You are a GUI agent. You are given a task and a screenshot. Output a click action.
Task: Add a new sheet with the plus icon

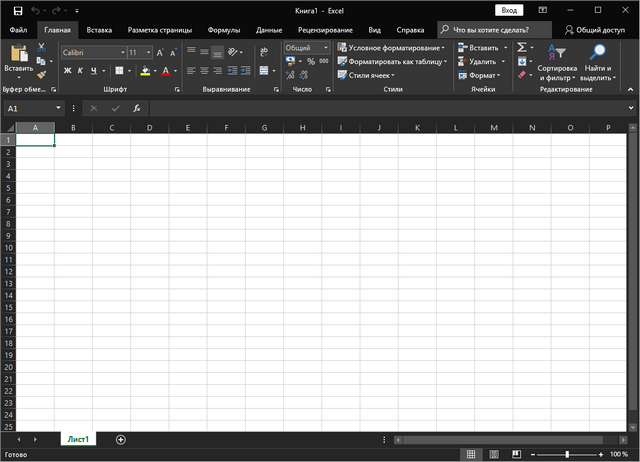(x=121, y=439)
